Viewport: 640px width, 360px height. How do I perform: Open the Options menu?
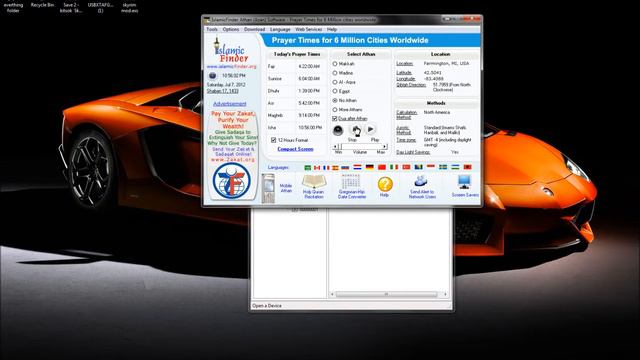click(231, 29)
